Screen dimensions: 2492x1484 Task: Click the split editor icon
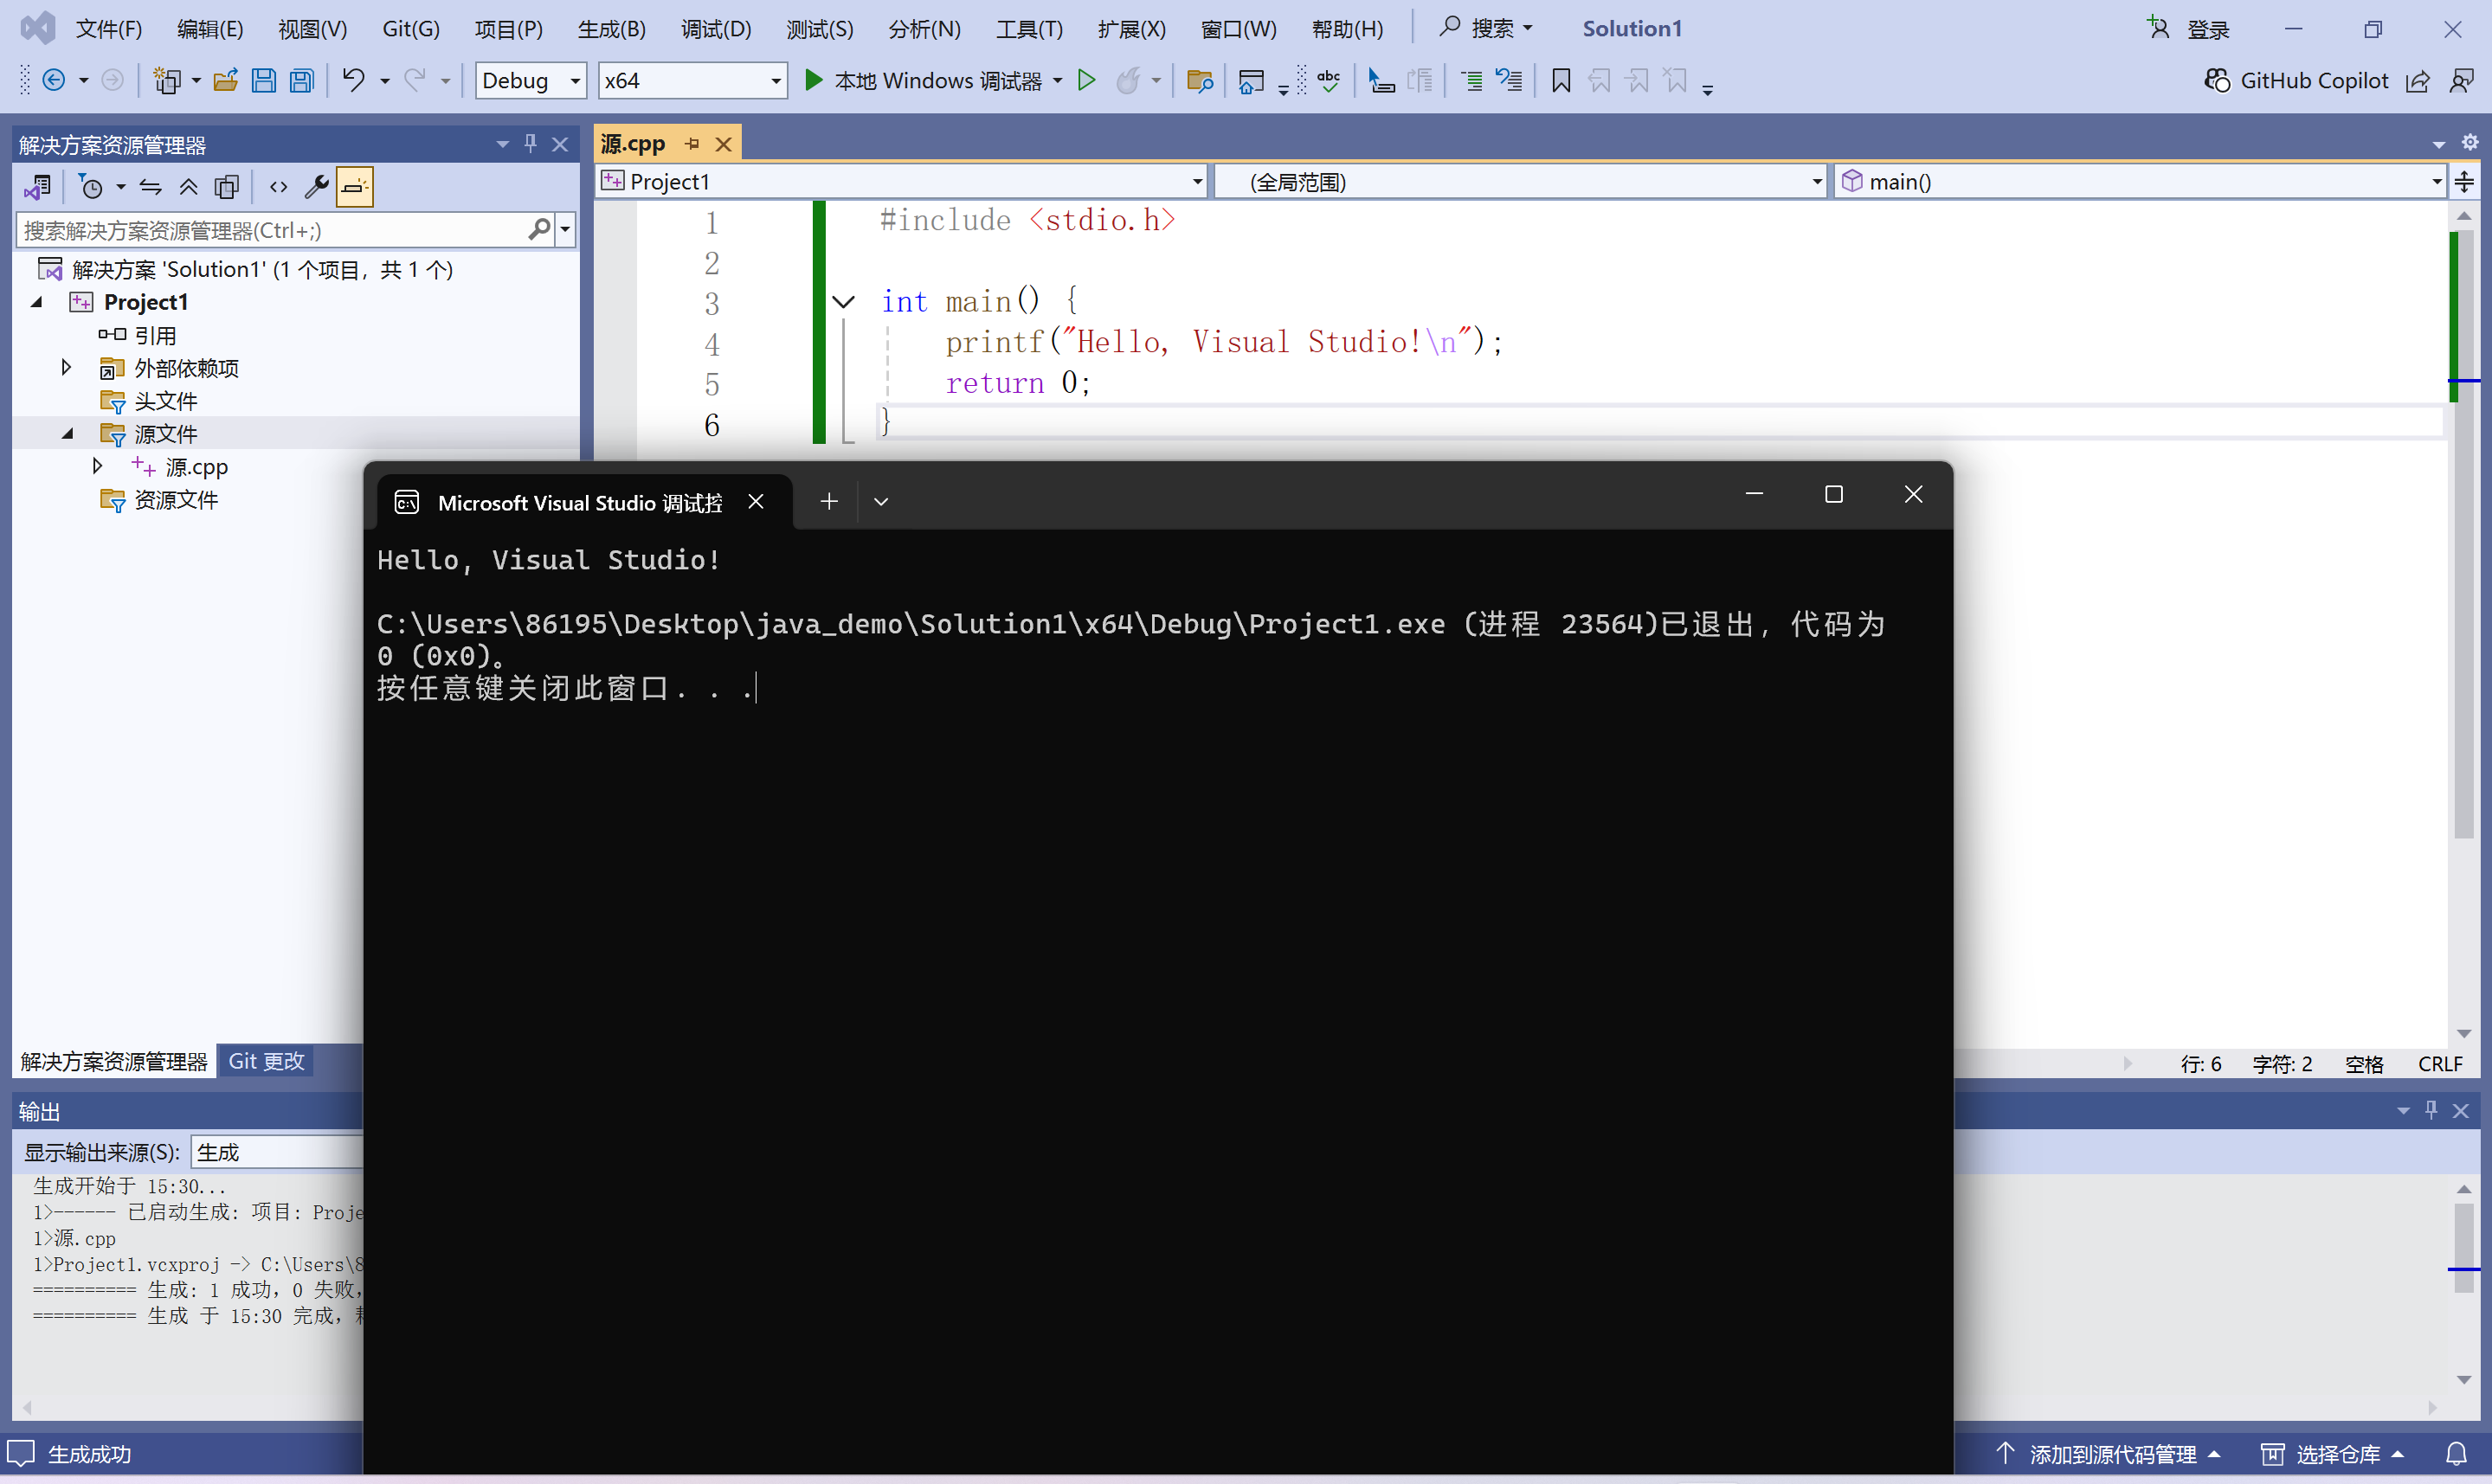[x=2464, y=182]
